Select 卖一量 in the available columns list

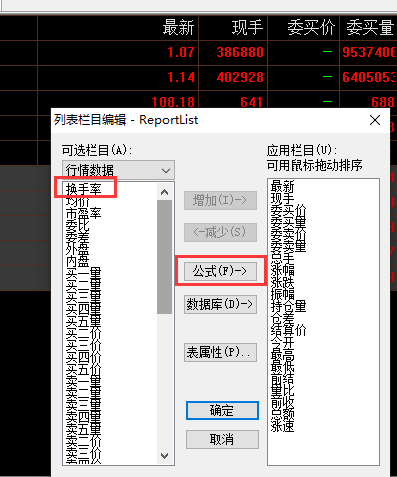pyautogui.click(x=84, y=381)
